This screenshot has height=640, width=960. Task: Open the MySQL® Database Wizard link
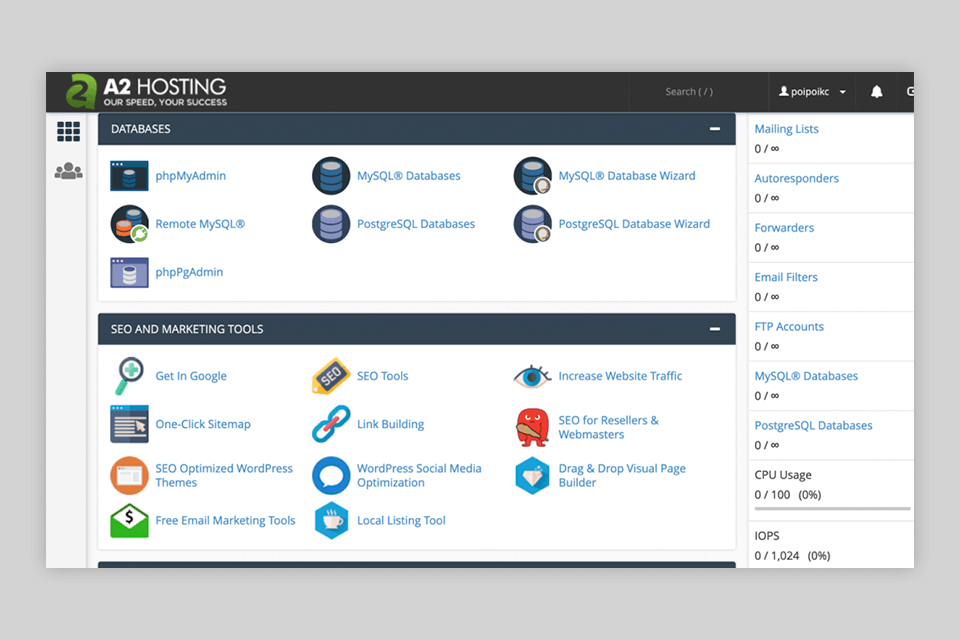[x=627, y=176]
